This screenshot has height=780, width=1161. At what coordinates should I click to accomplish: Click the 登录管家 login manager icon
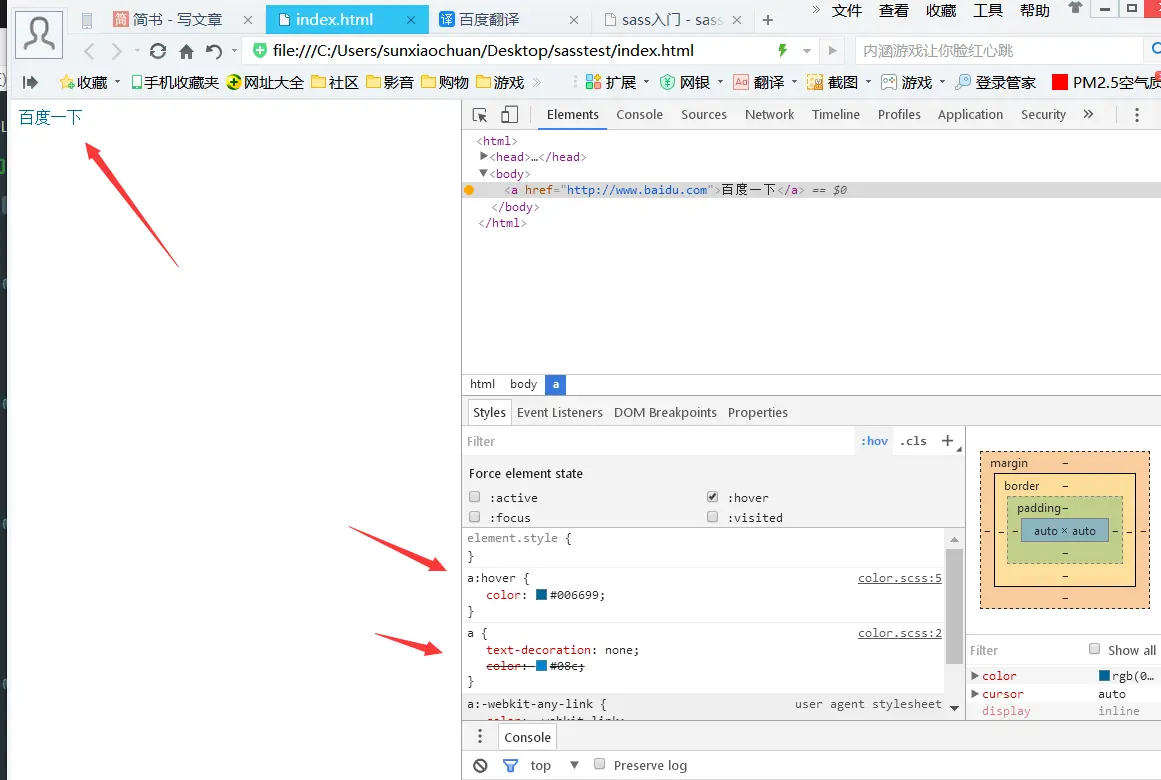tap(996, 82)
